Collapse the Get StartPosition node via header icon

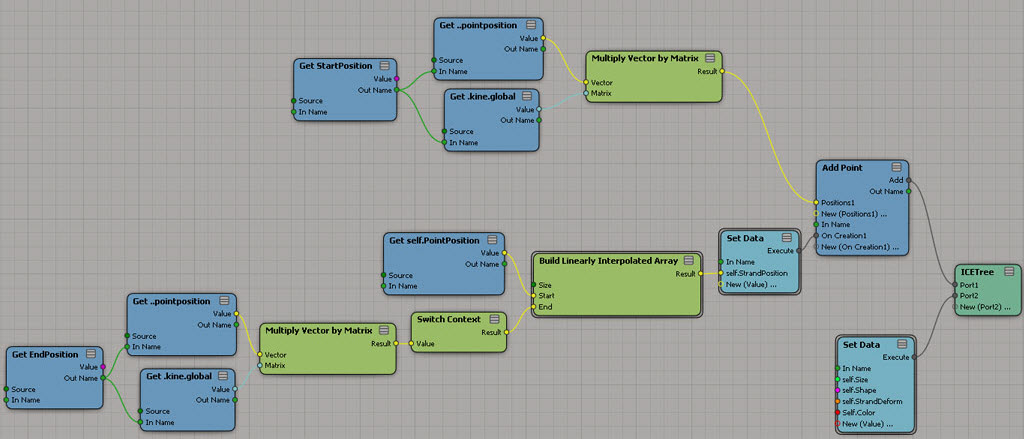[x=386, y=66]
